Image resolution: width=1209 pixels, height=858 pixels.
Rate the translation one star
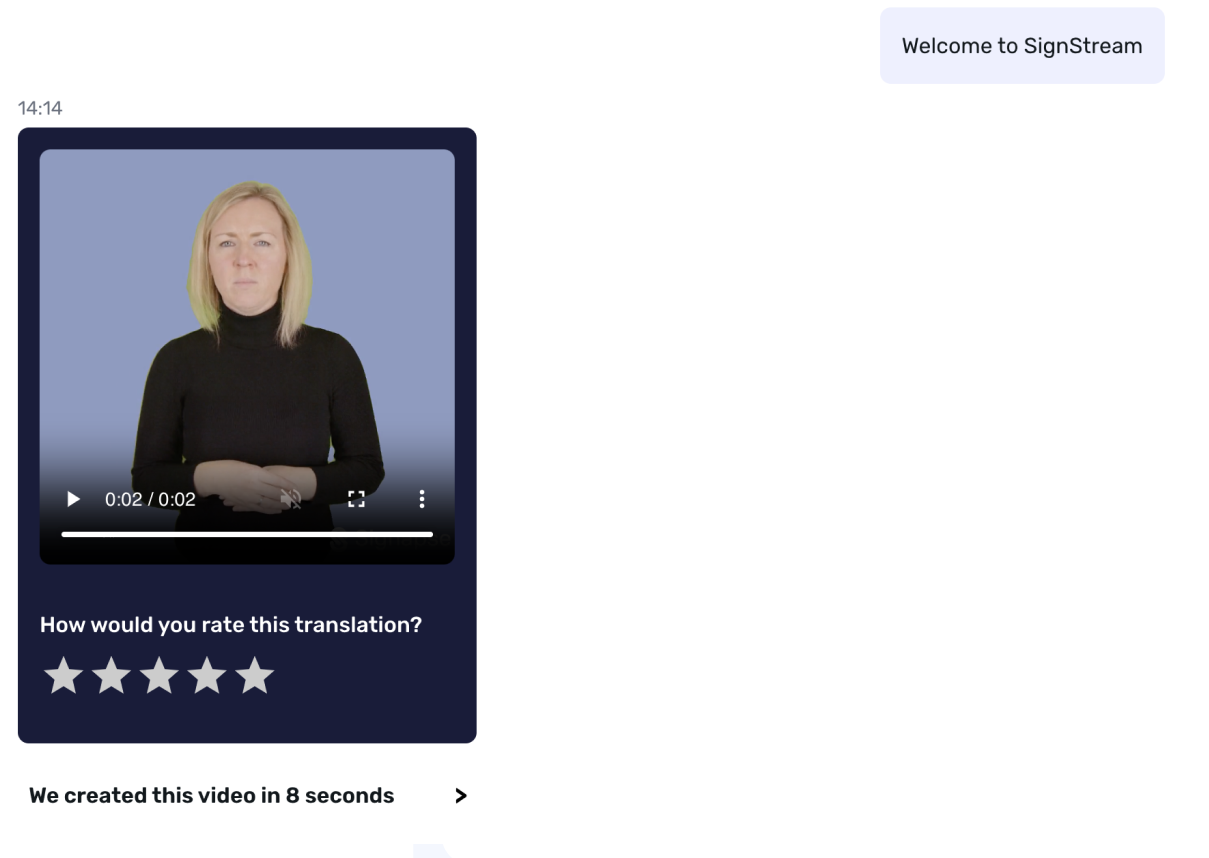click(x=63, y=676)
